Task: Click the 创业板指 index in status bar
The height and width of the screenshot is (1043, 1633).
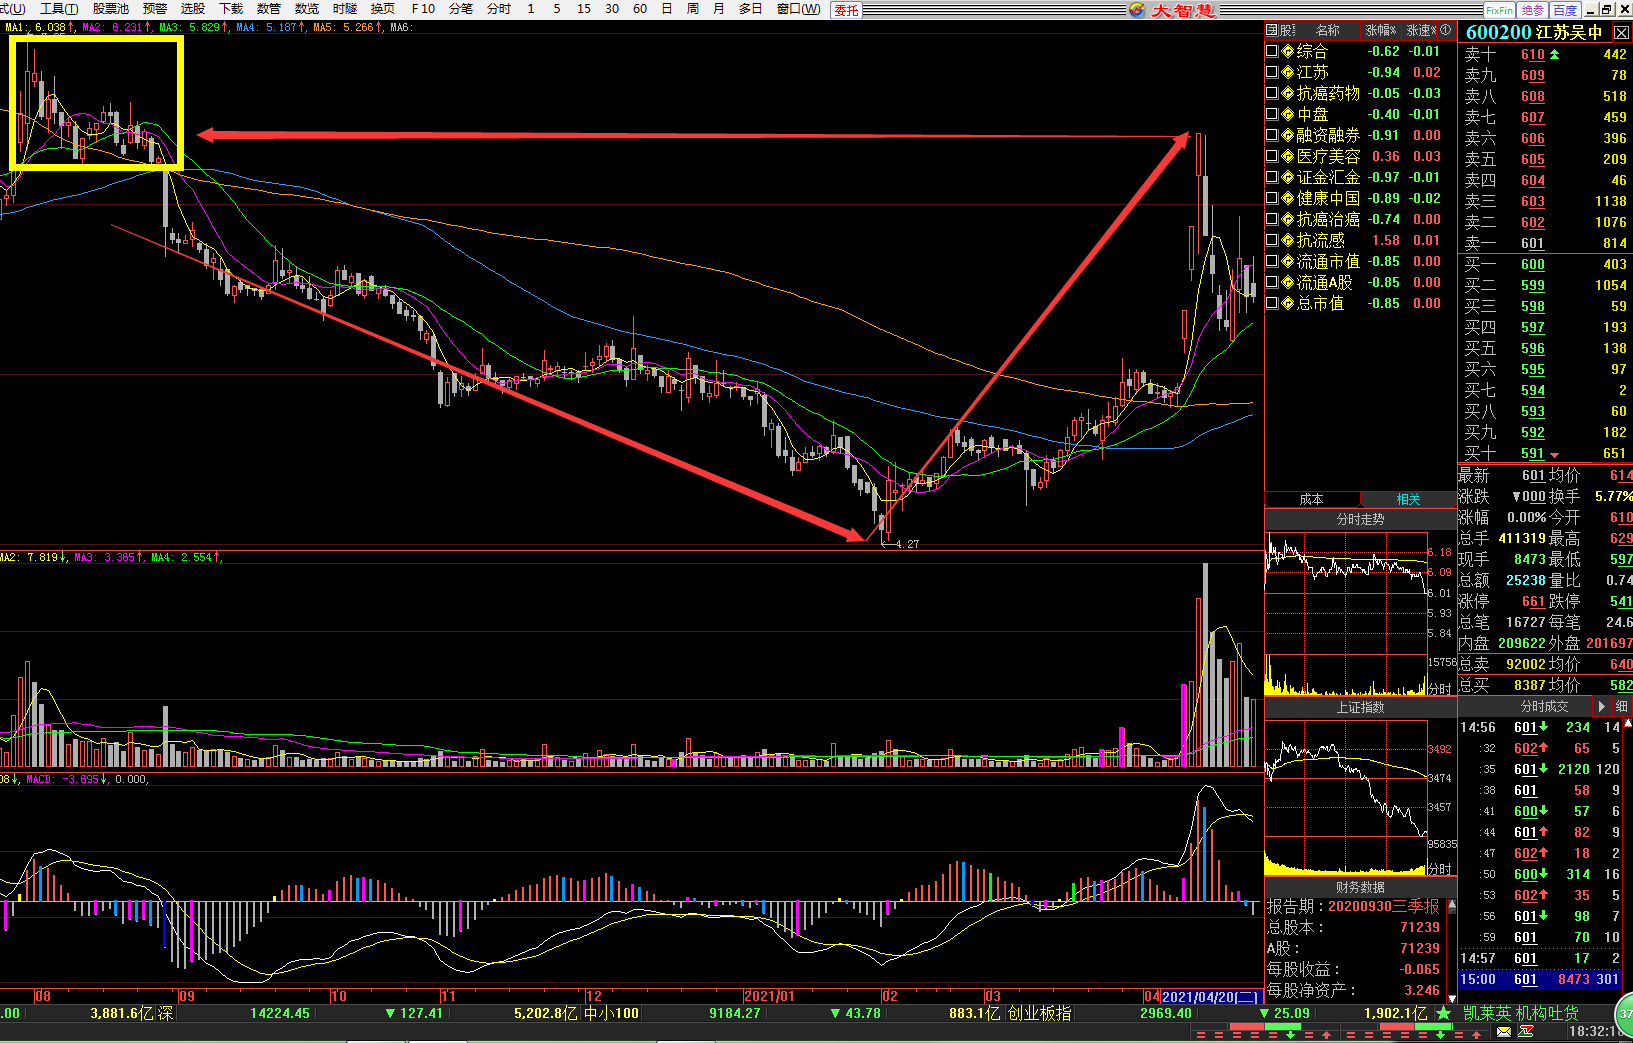Action: click(x=1039, y=1013)
